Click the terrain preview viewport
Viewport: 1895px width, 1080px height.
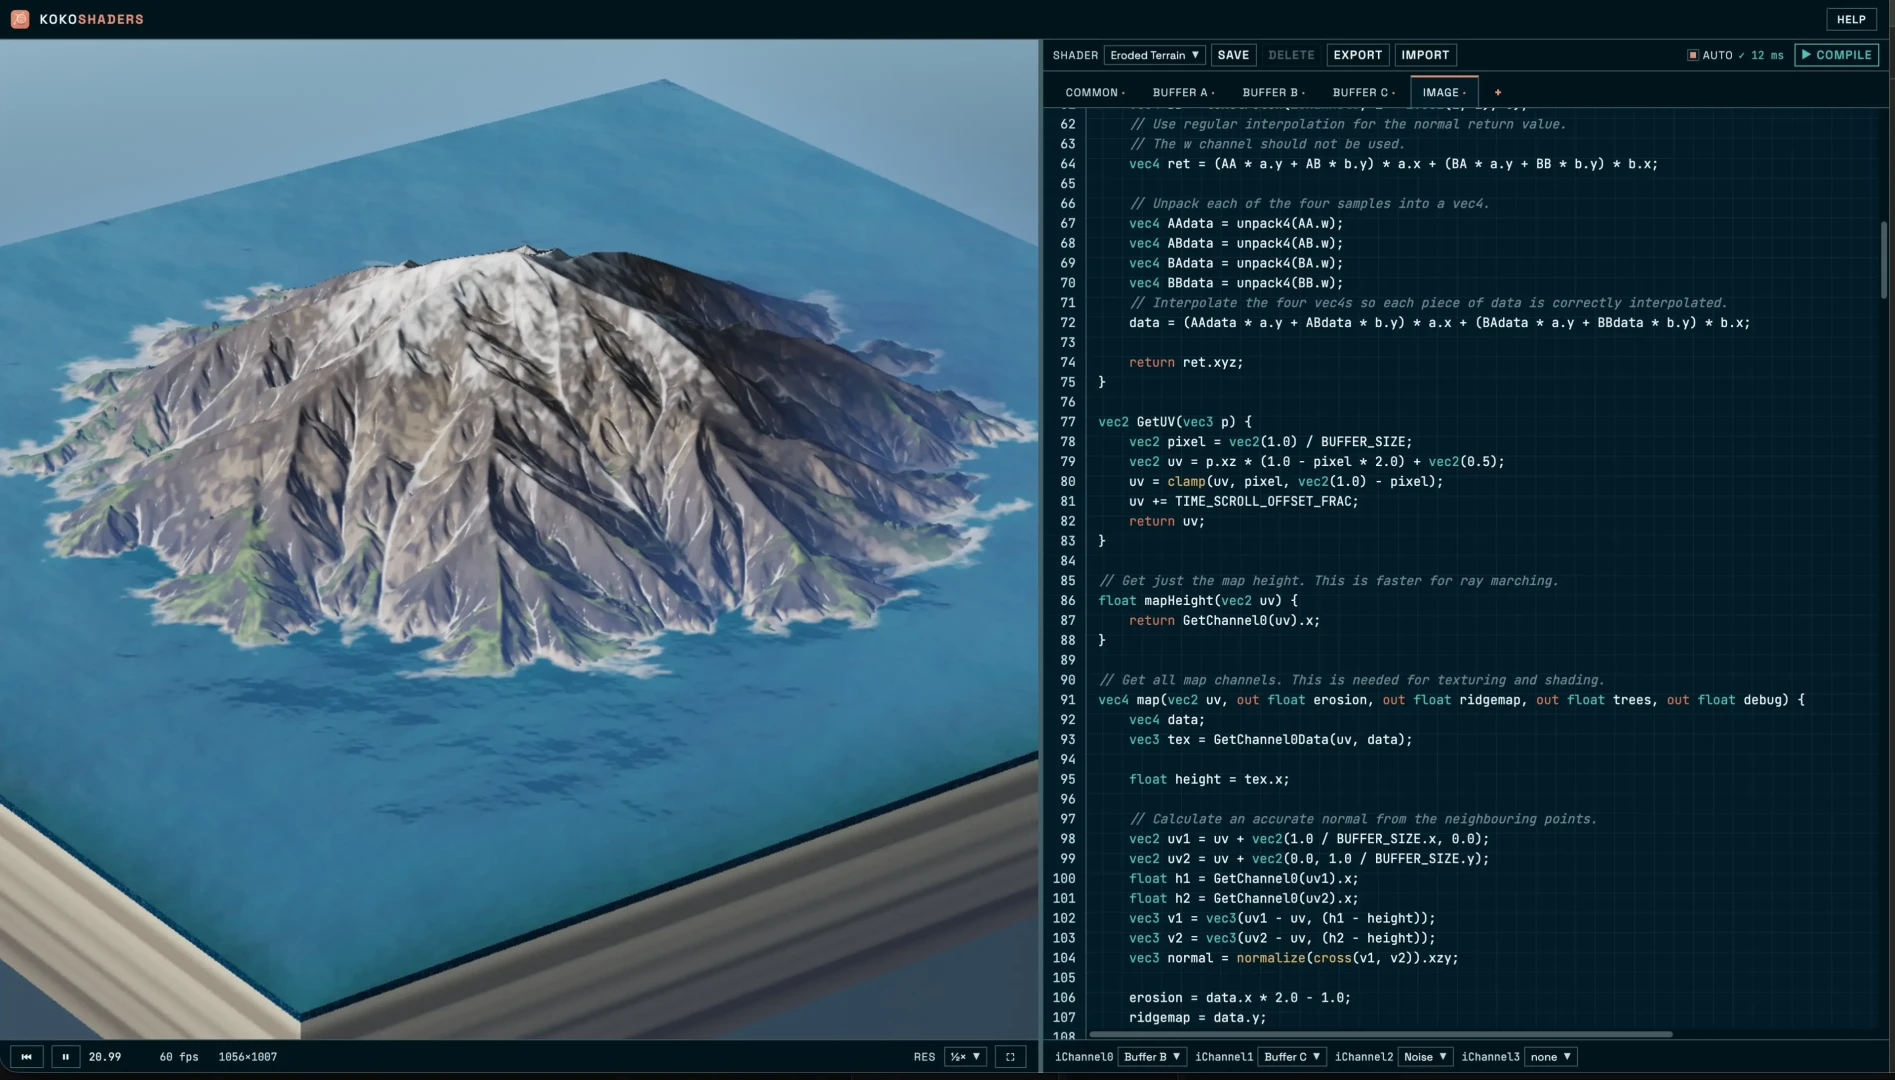click(x=519, y=540)
